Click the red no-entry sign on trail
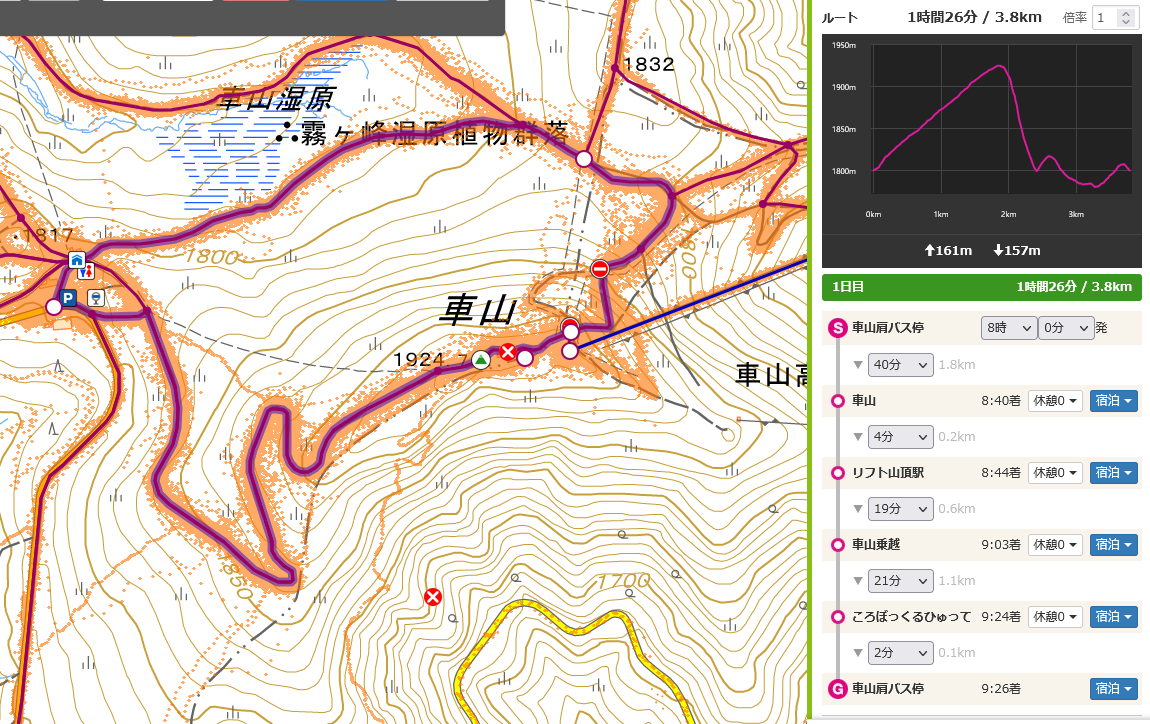1150x724 pixels. click(600, 268)
